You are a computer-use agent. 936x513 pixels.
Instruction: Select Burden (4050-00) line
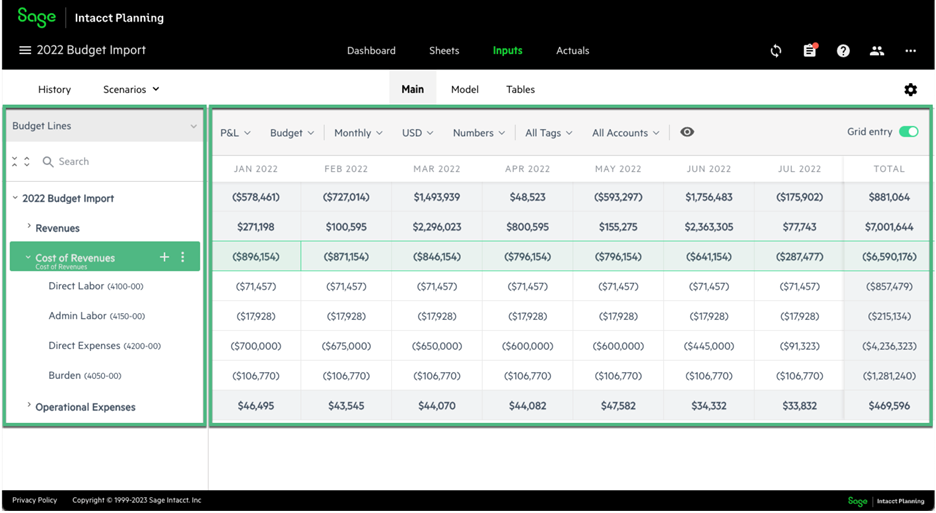85,376
